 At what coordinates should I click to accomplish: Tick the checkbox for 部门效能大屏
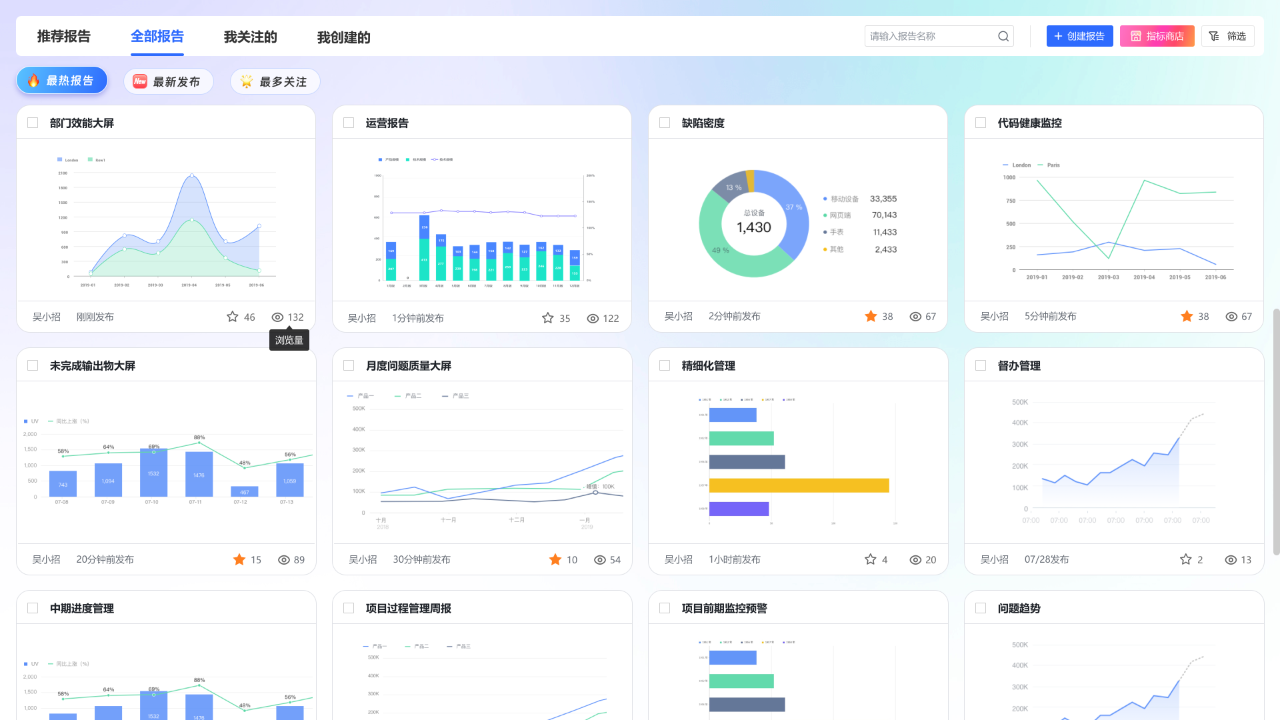click(33, 123)
